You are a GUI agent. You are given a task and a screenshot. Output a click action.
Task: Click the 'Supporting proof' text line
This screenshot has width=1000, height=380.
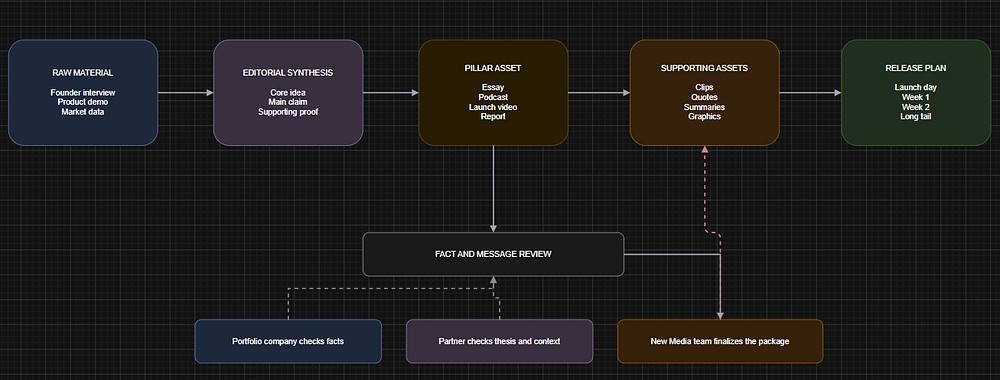288,112
